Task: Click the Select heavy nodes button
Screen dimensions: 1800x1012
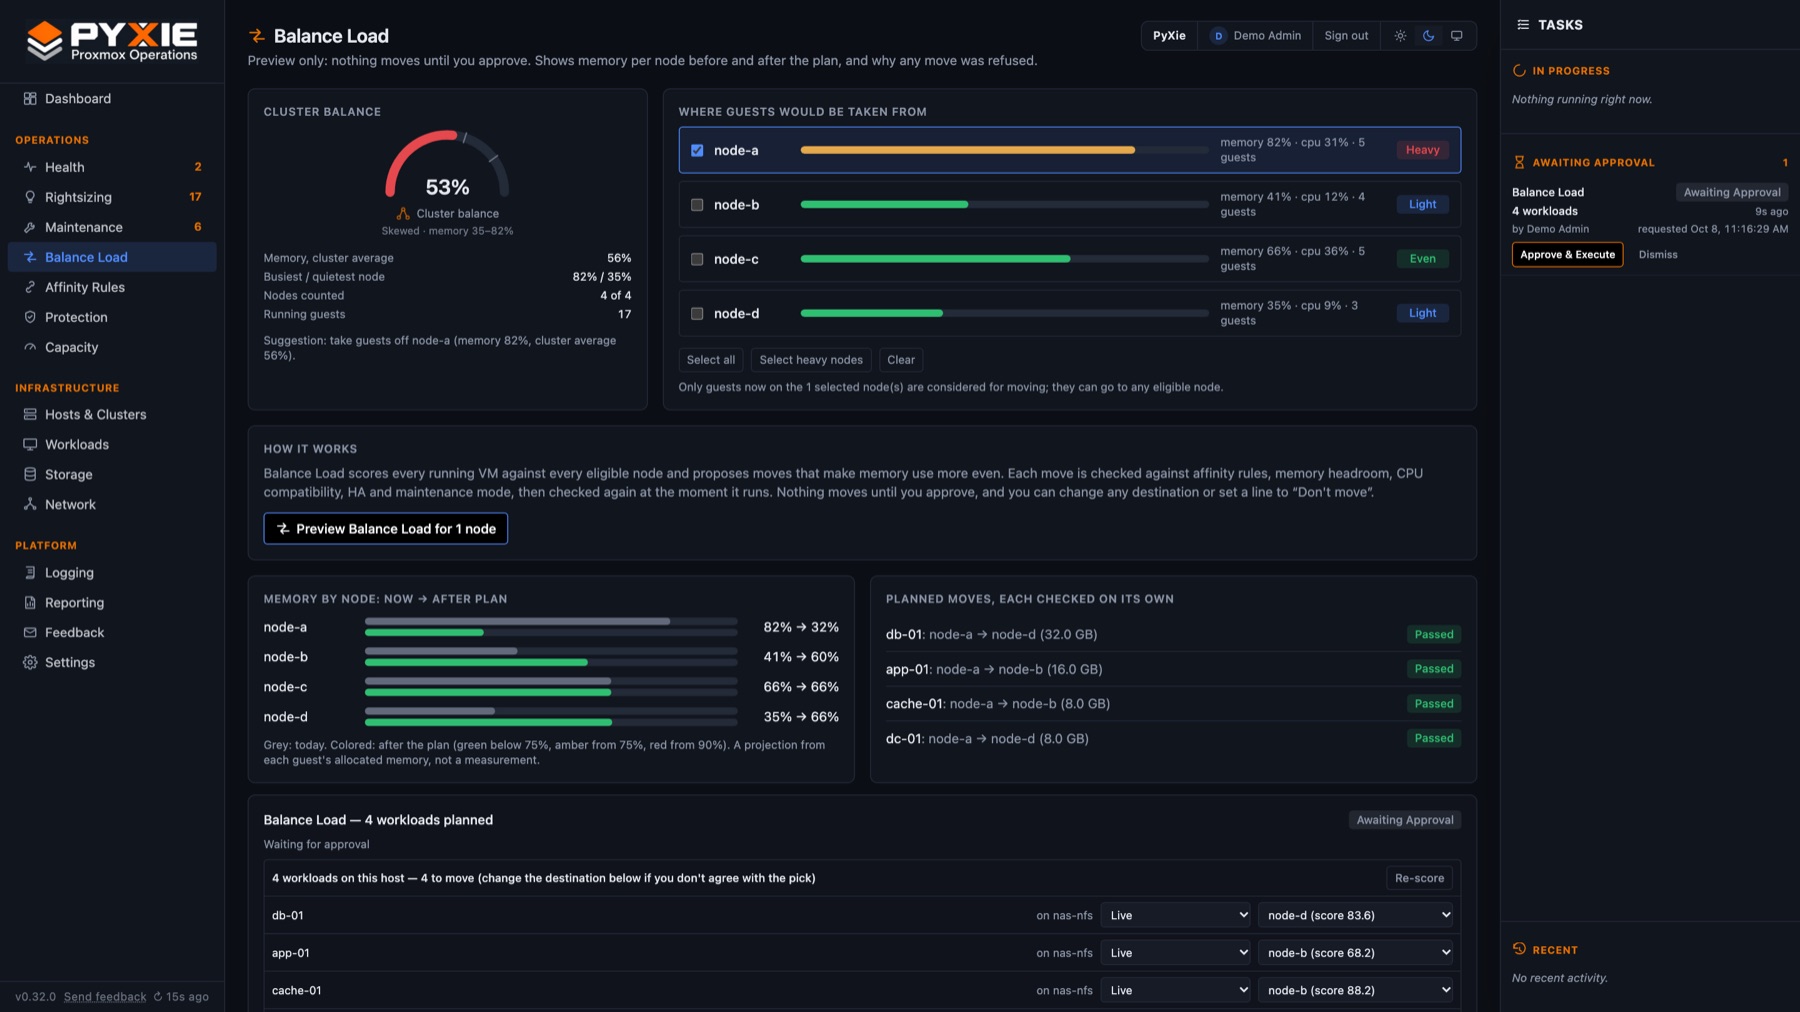Action: pyautogui.click(x=811, y=360)
